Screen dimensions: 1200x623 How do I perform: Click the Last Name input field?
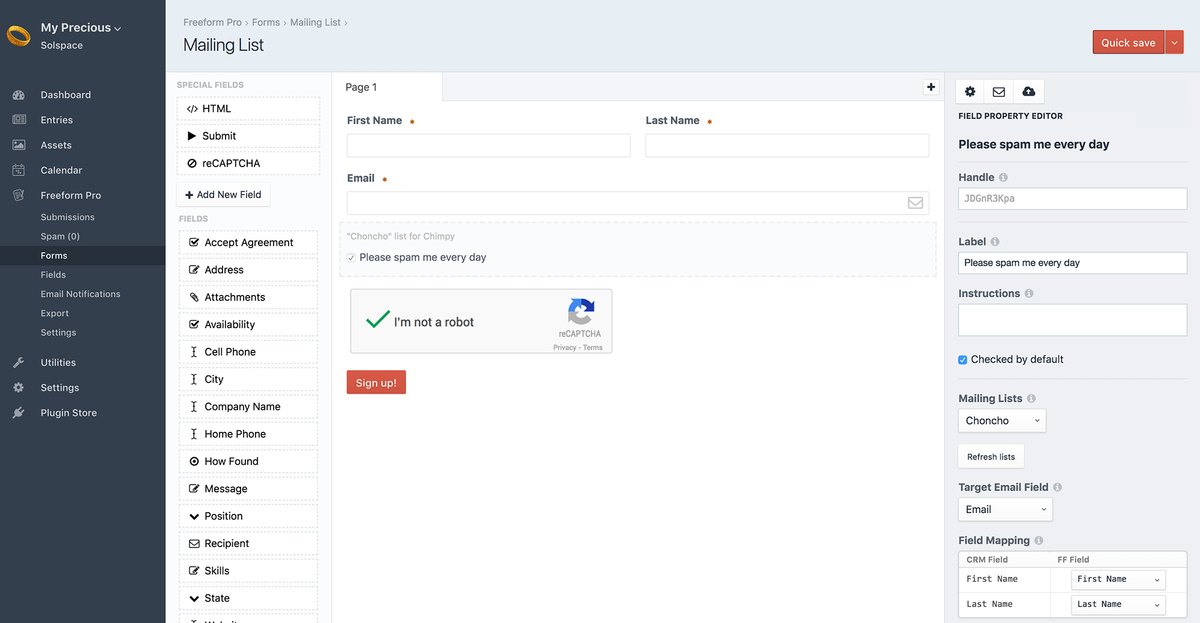787,146
